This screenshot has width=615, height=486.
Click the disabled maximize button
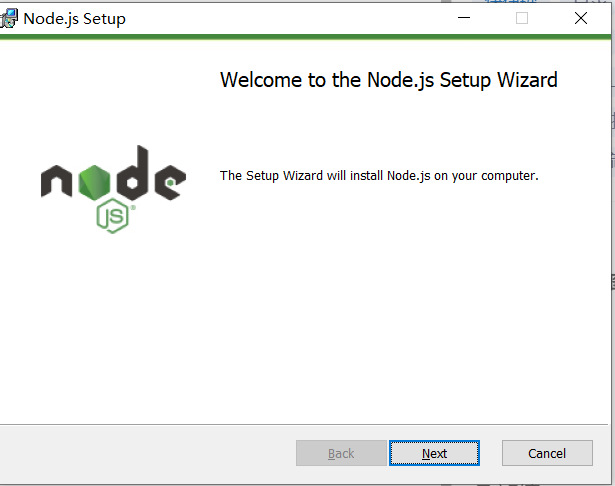pyautogui.click(x=522, y=18)
